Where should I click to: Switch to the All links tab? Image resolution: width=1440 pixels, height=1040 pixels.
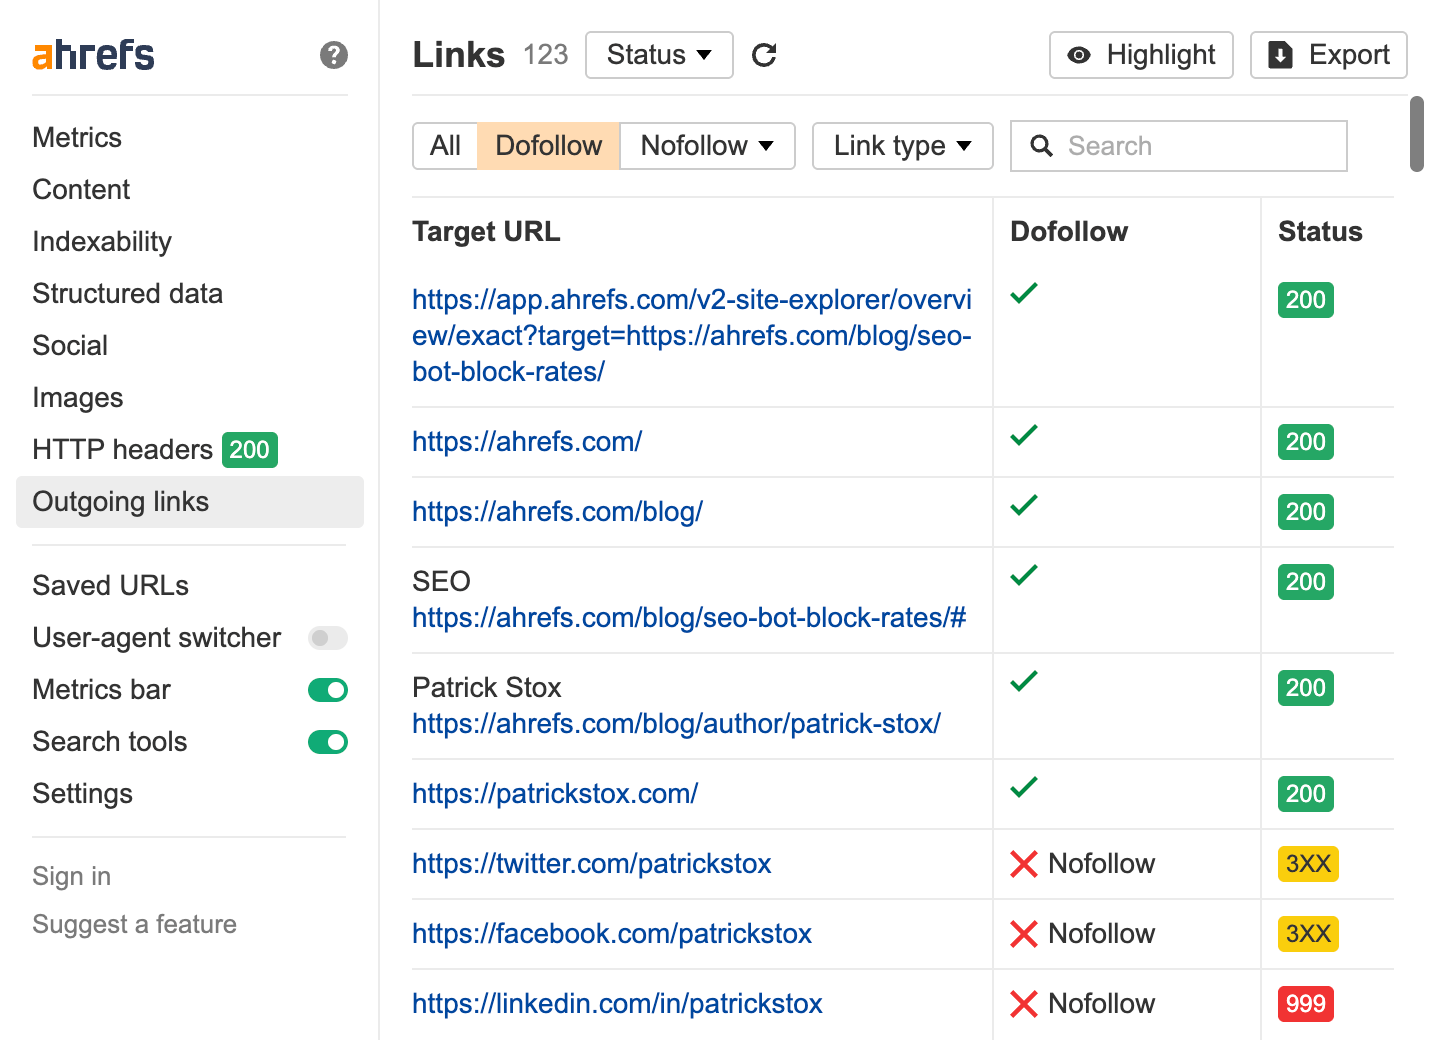point(445,146)
